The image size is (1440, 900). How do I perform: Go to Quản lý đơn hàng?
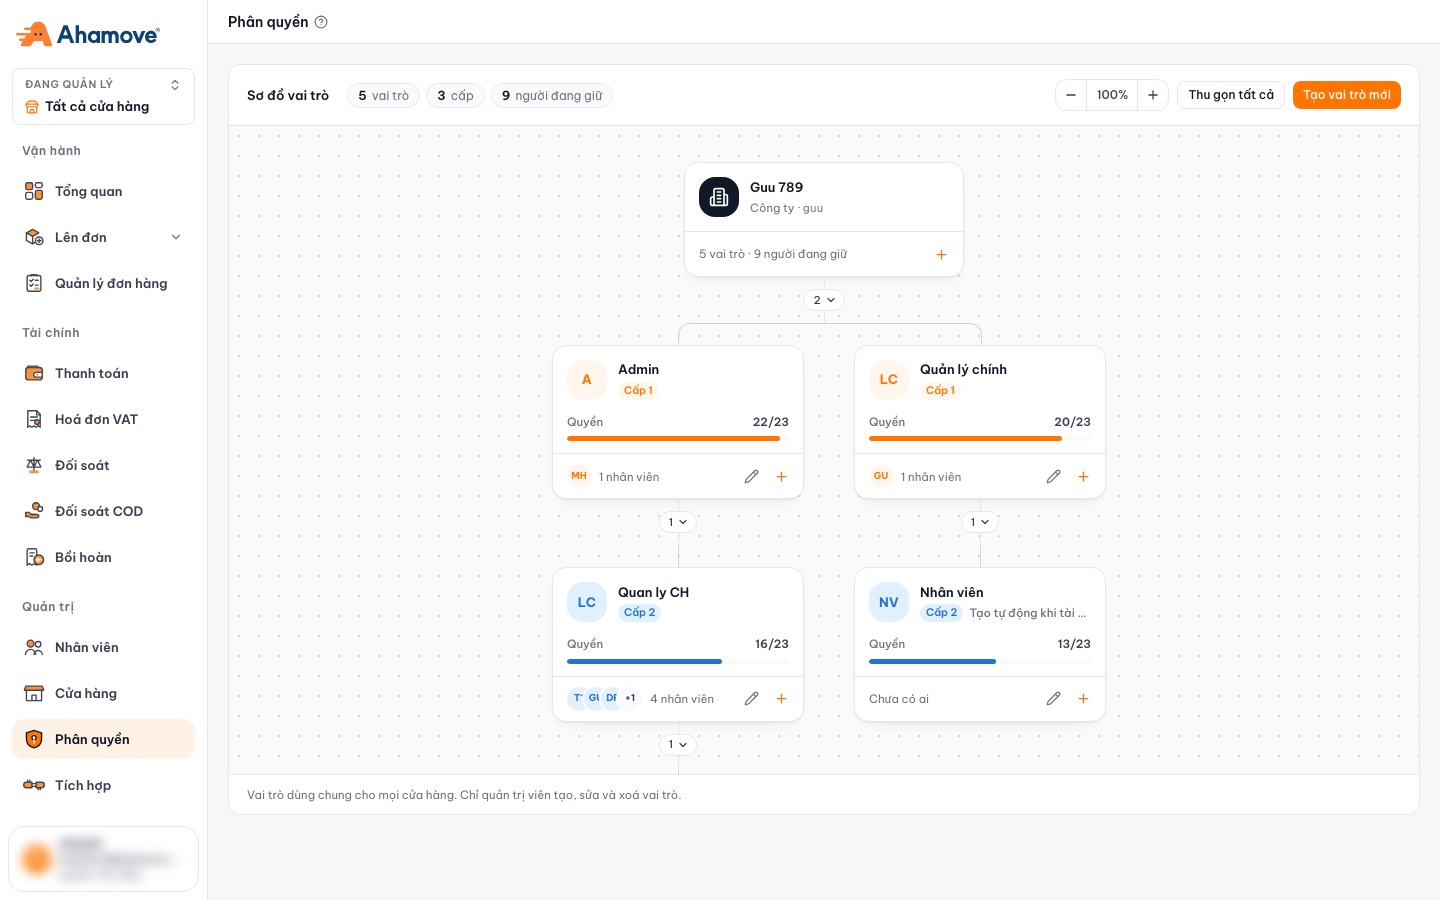tap(103, 283)
